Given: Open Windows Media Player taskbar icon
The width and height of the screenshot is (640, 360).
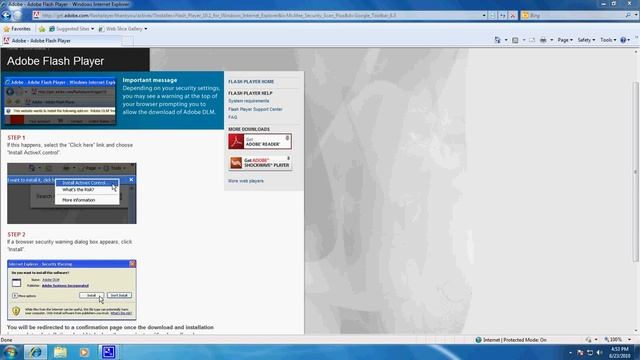Looking at the screenshot, I should point(84,352).
